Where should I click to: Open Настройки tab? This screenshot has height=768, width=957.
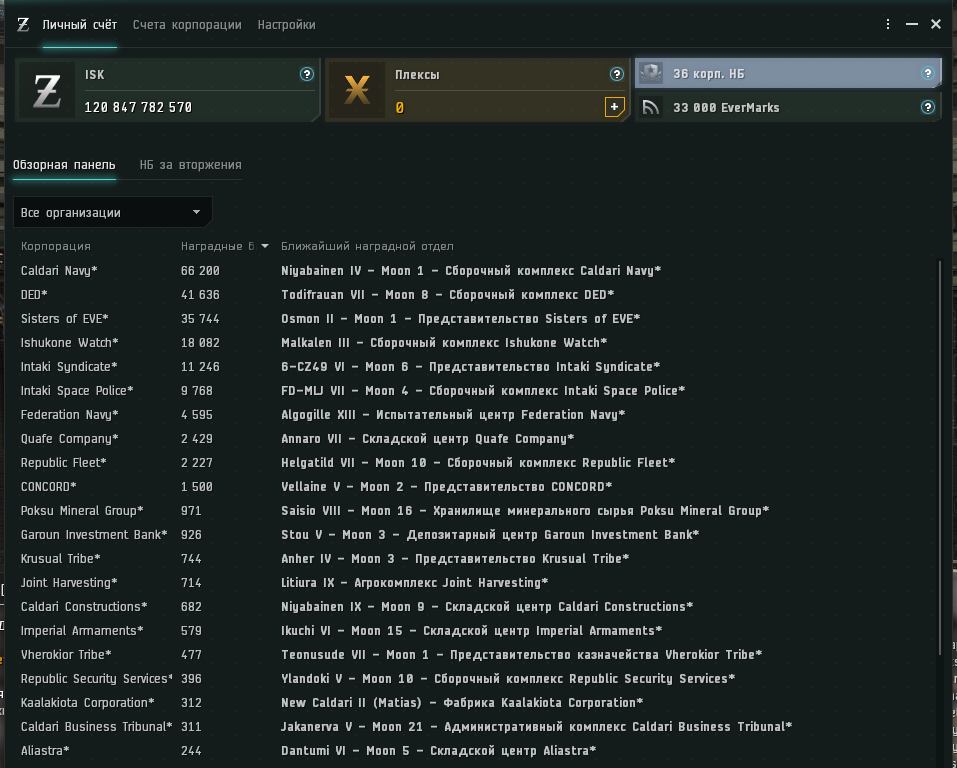[x=286, y=25]
